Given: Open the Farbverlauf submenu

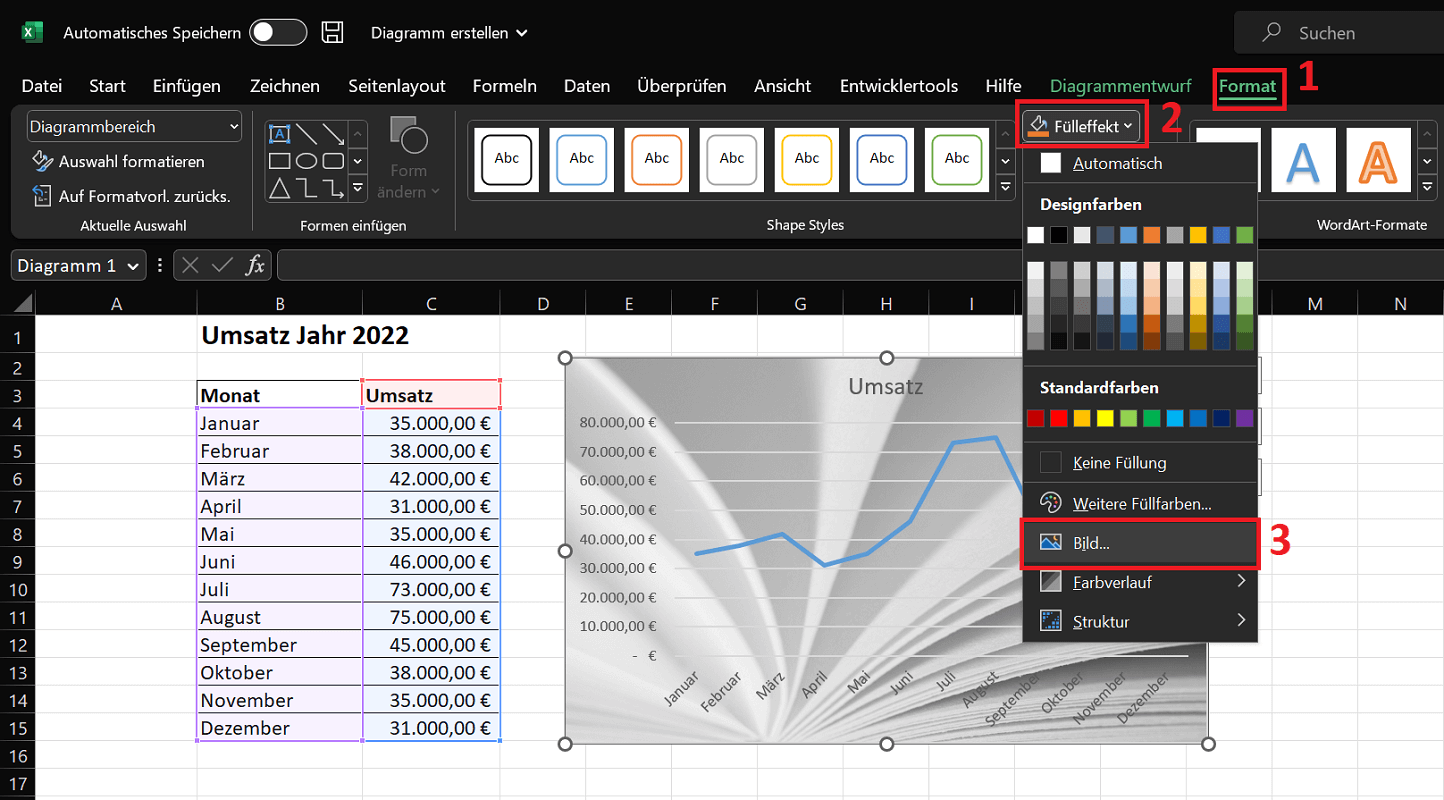Looking at the screenshot, I should coord(1139,581).
